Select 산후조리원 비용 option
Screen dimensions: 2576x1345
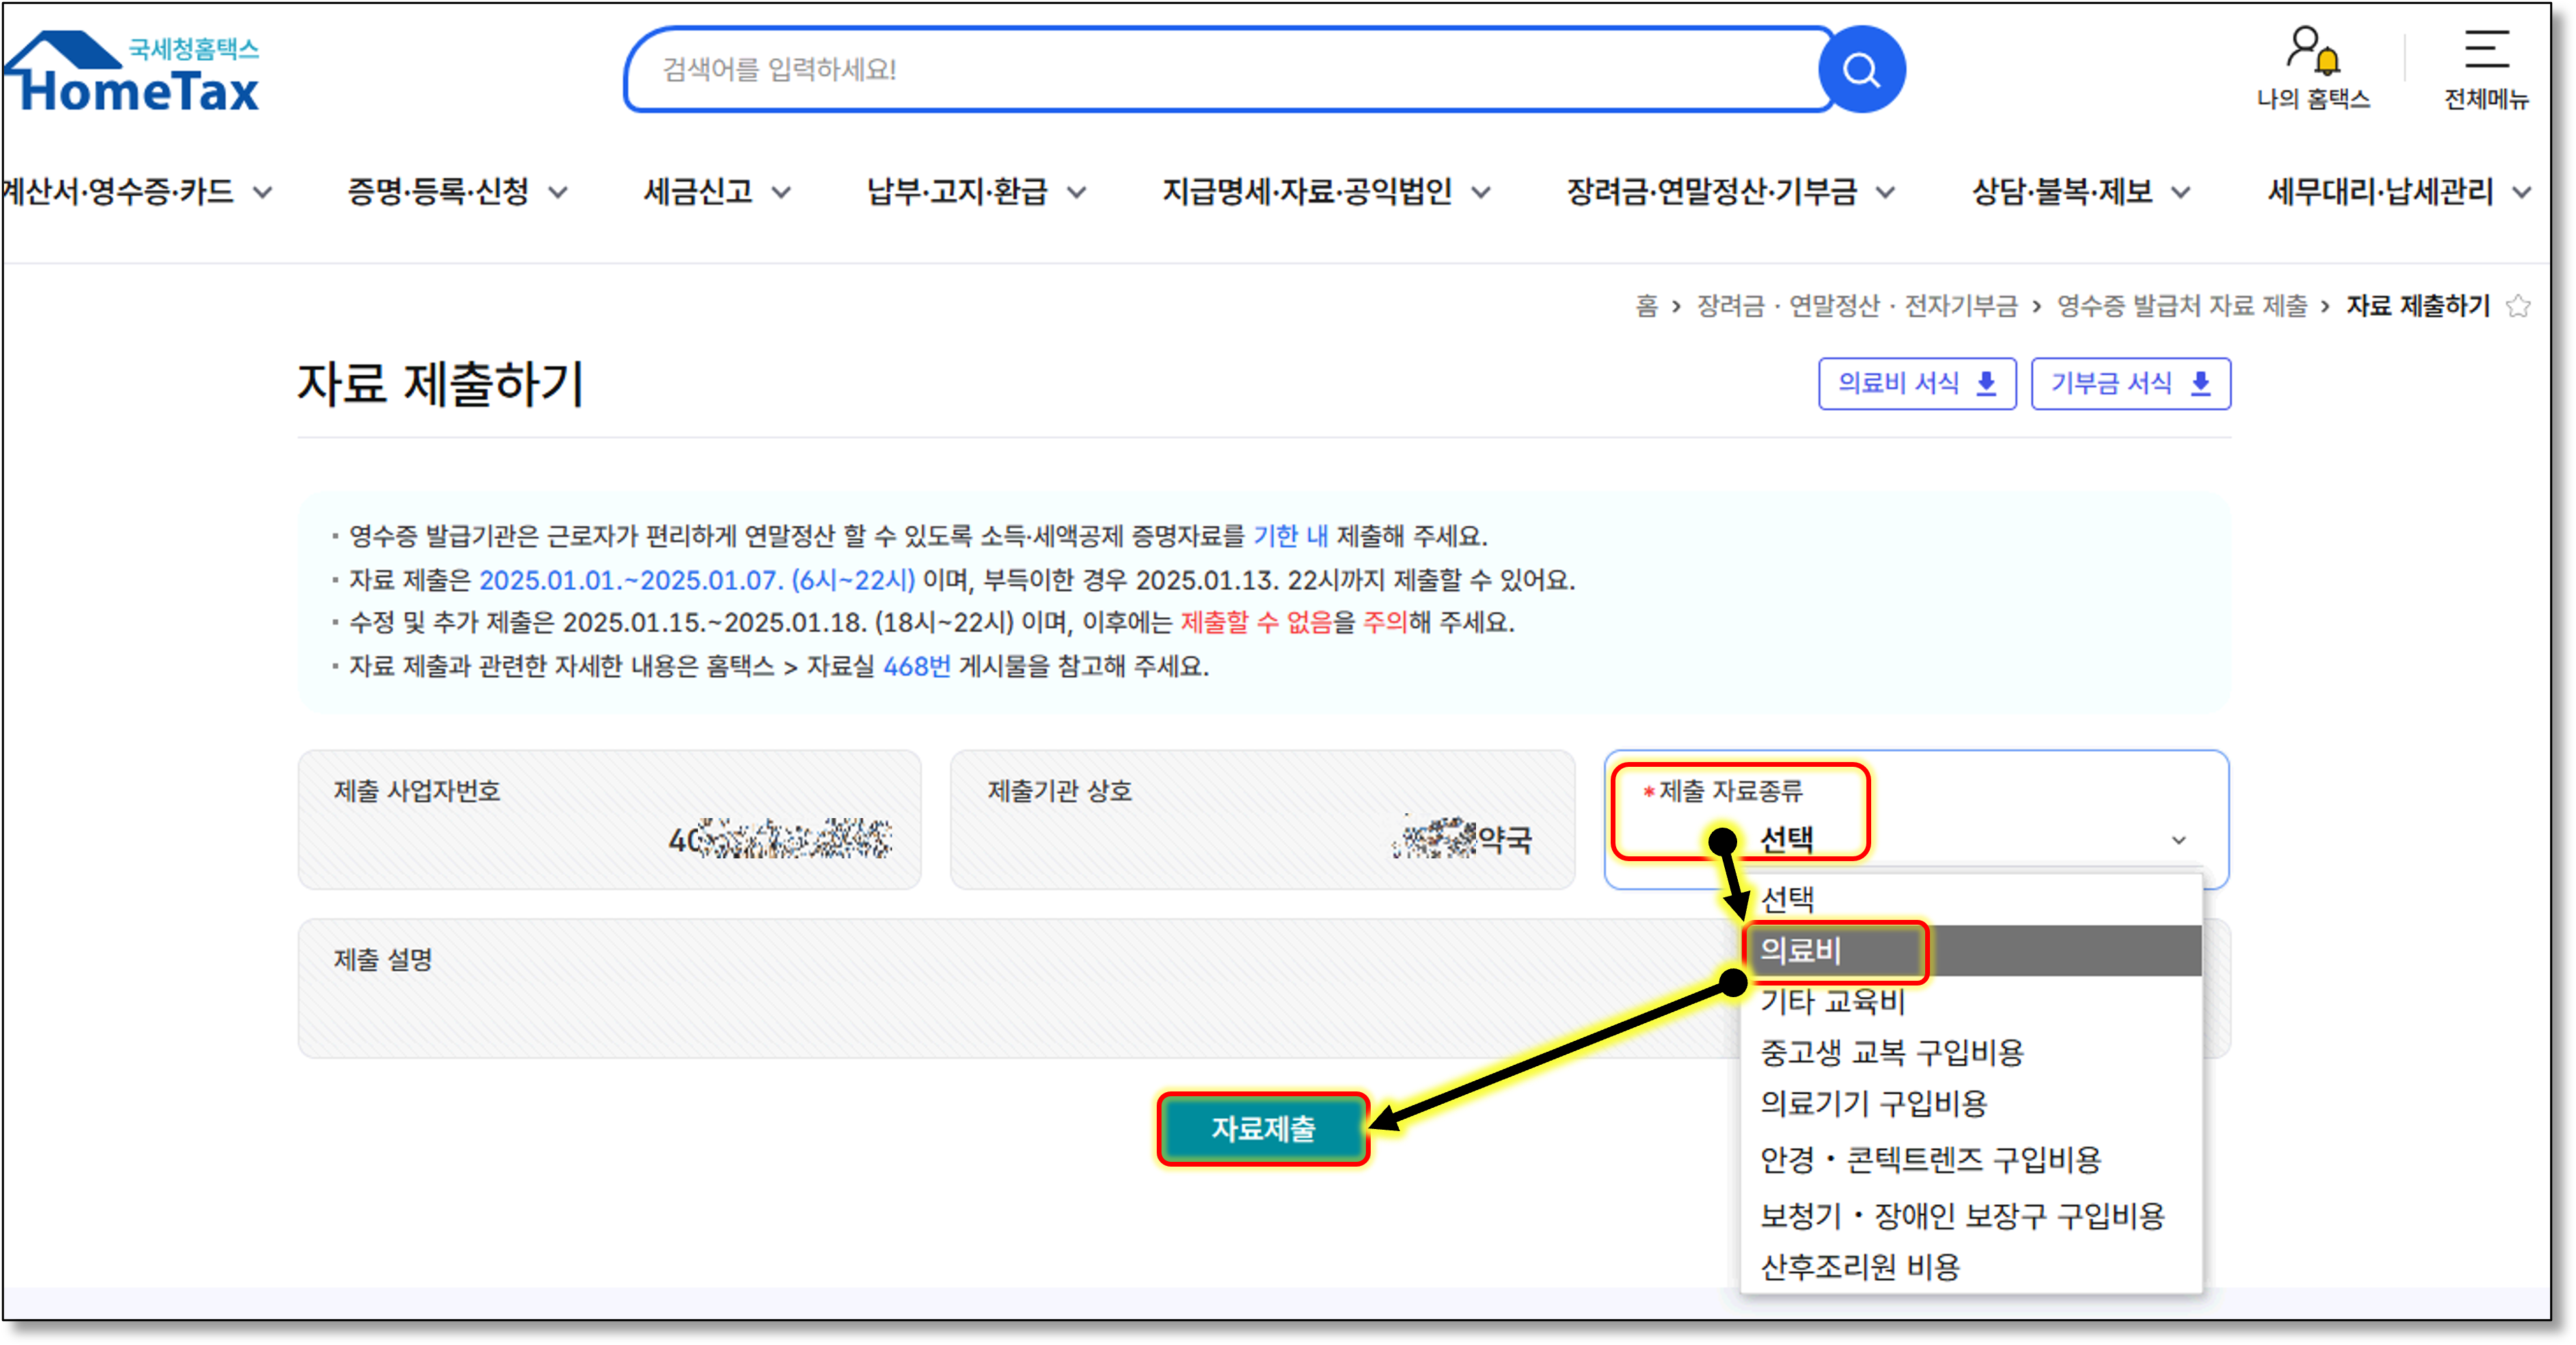point(1860,1267)
